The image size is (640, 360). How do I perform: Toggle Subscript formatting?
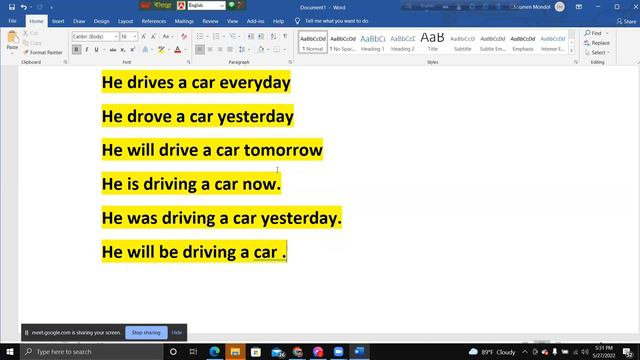click(x=122, y=50)
